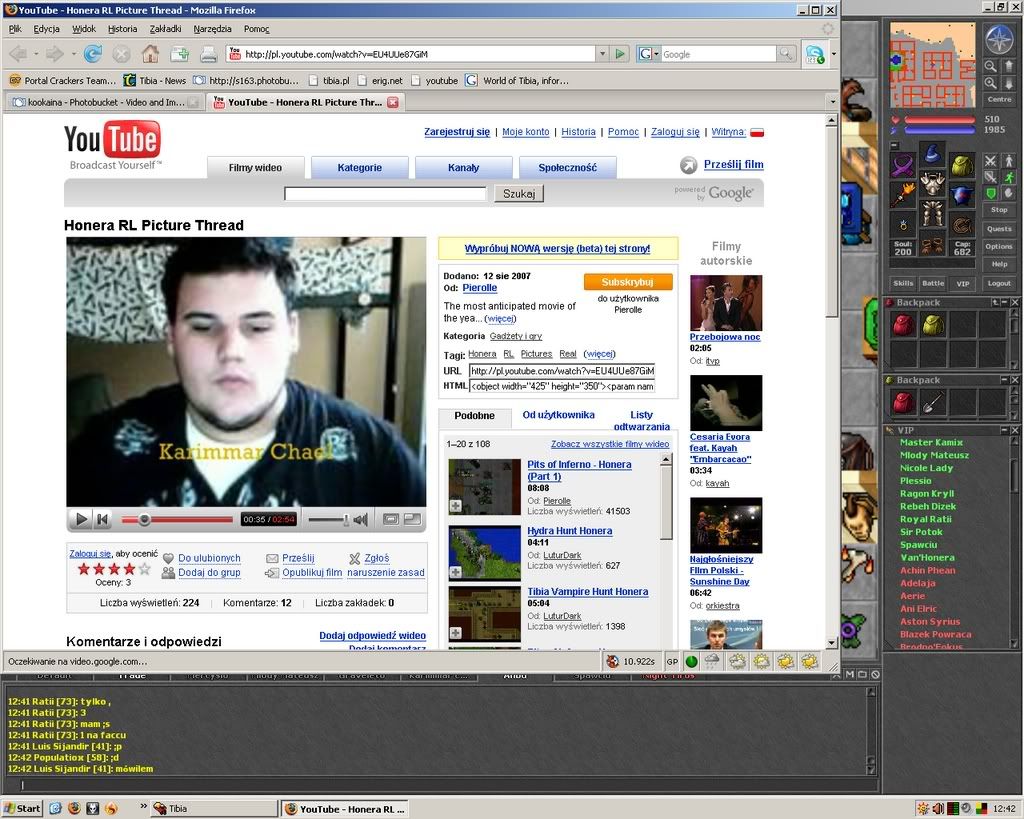Click the video volume slider

point(328,520)
